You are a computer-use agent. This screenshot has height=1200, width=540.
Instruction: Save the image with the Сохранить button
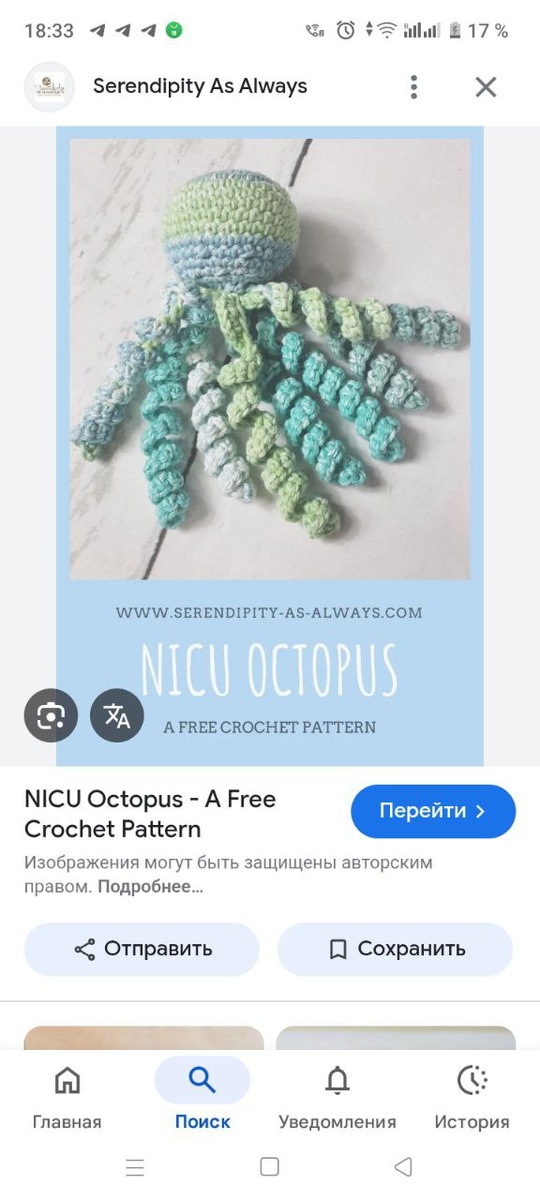[x=395, y=949]
